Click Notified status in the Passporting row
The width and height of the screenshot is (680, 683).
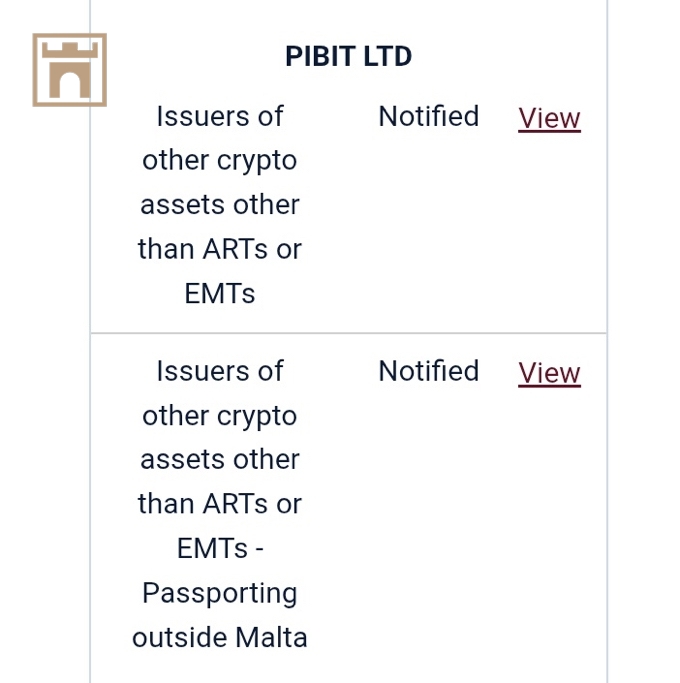428,372
